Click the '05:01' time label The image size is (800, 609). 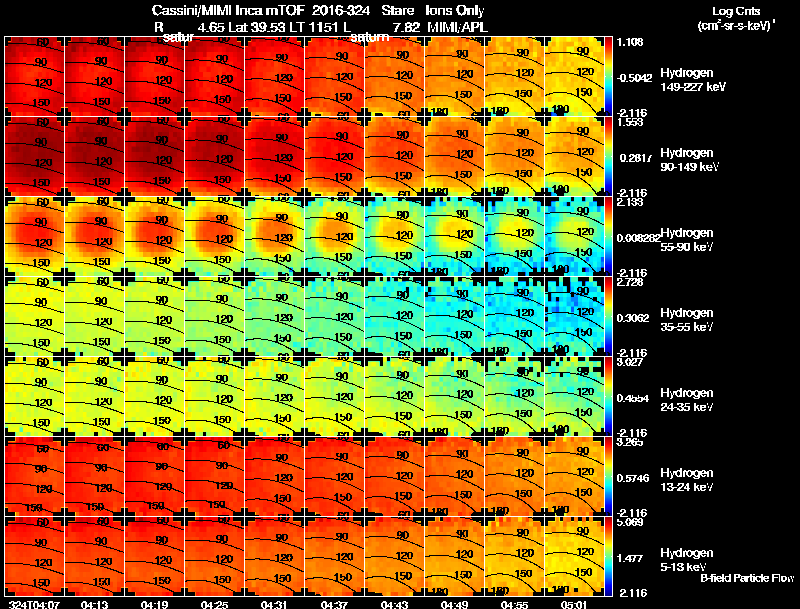[x=574, y=604]
